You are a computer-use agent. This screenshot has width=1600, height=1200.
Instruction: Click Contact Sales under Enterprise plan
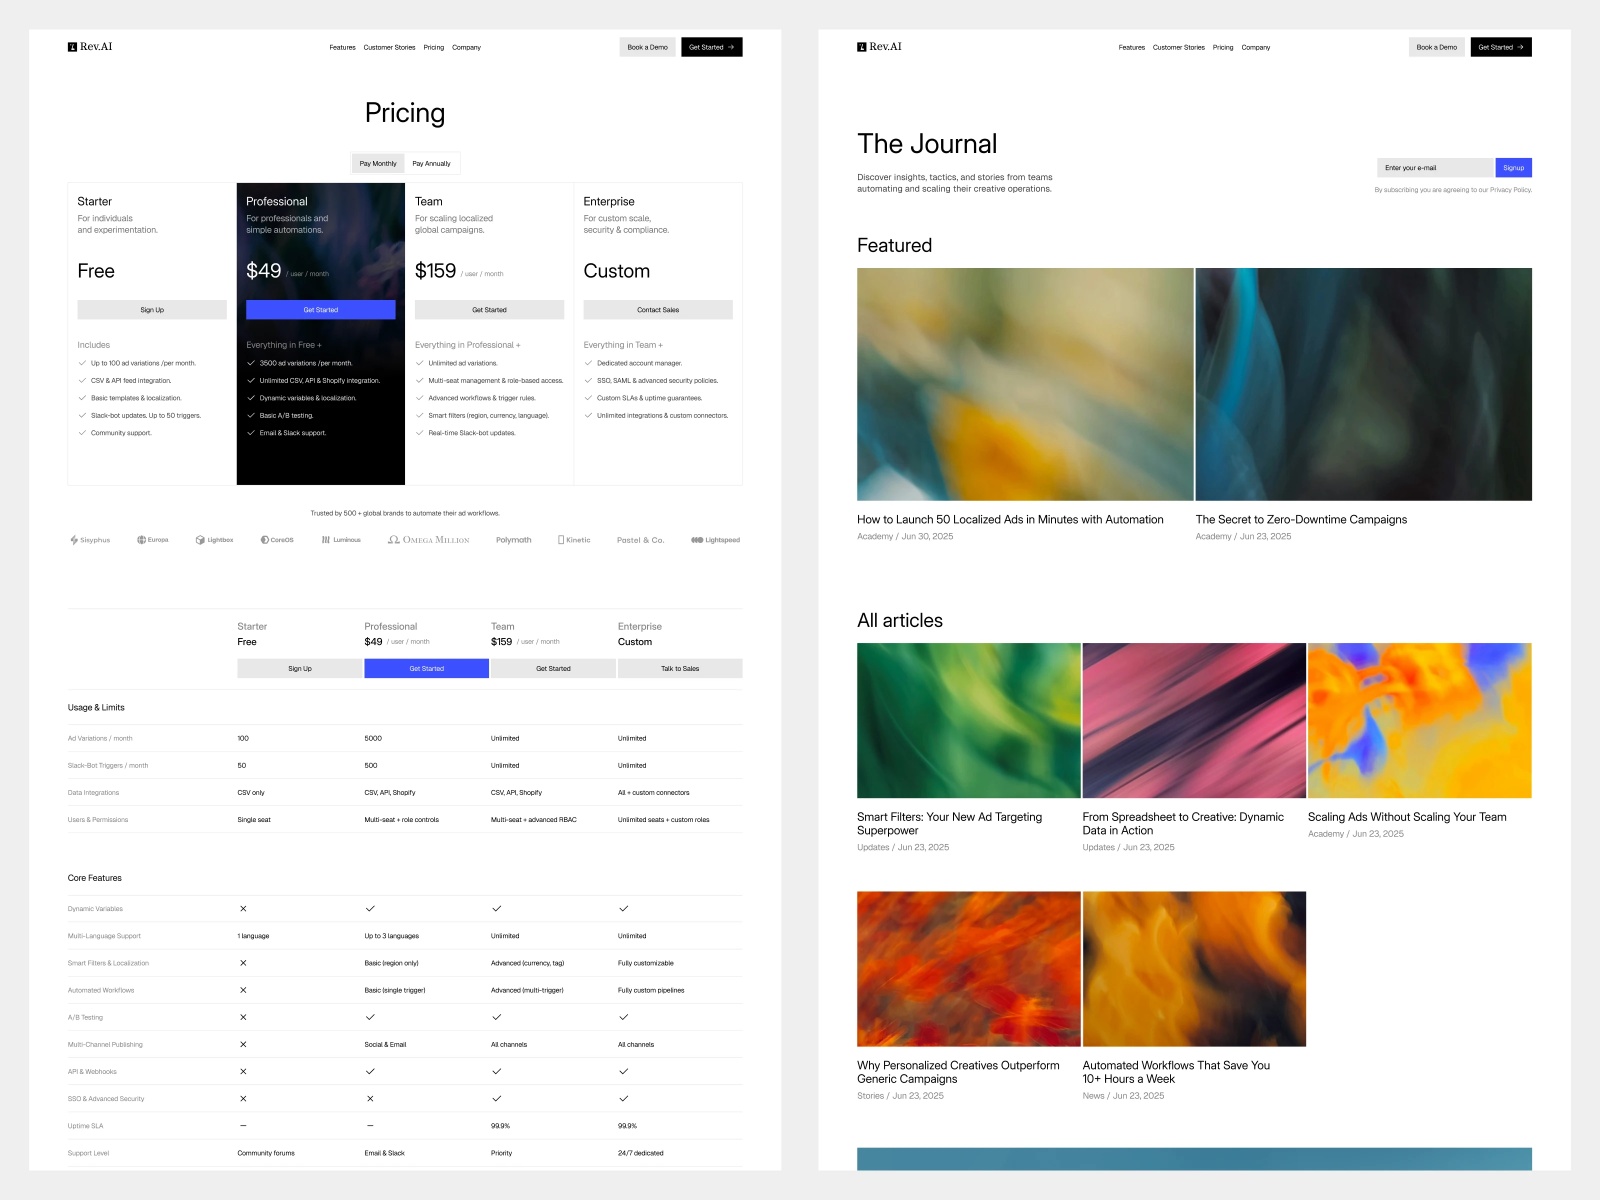[x=657, y=309]
